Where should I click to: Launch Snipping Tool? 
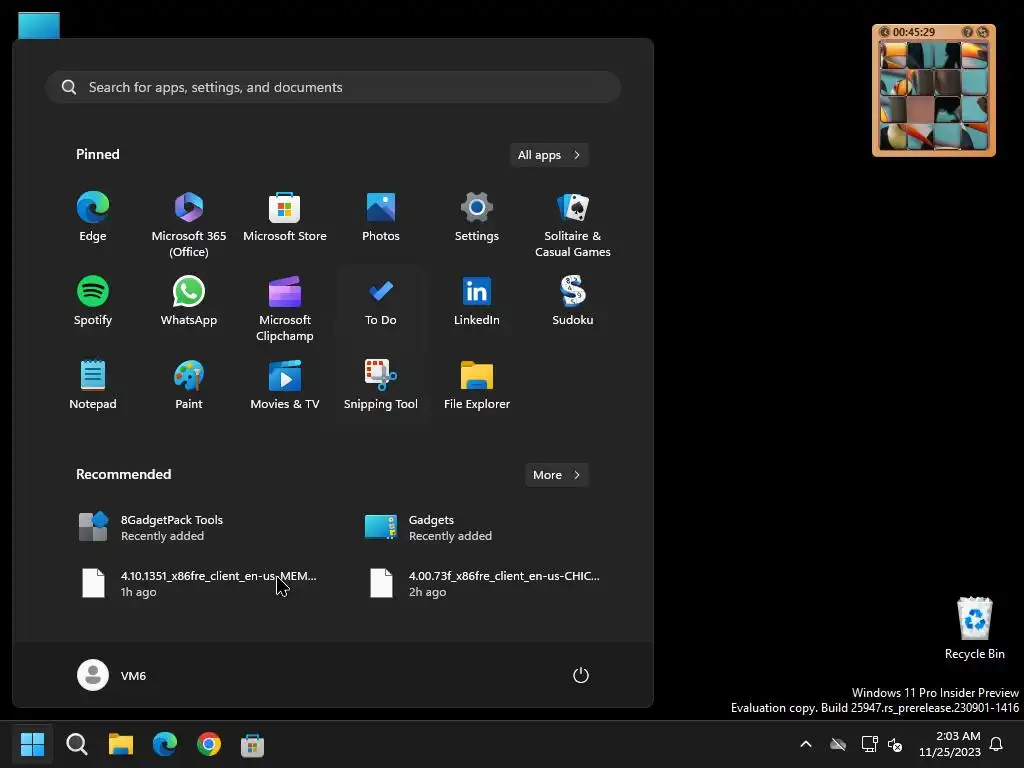[381, 385]
